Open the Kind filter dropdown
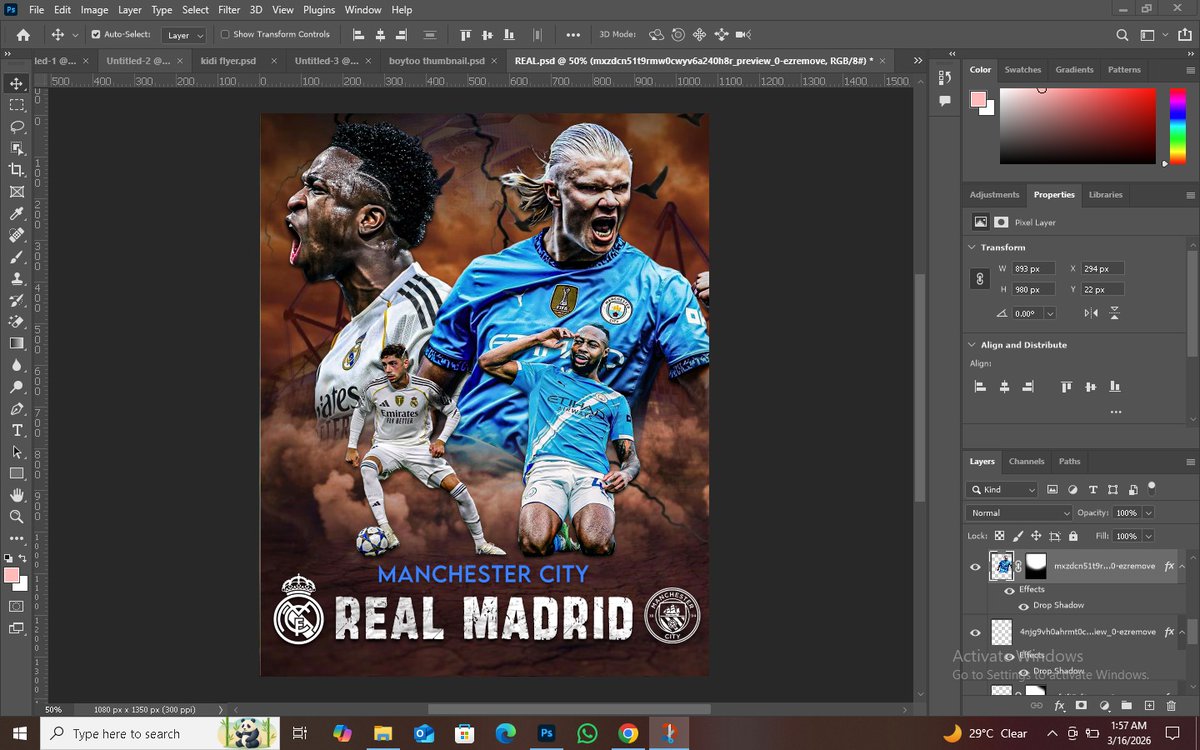 1003,490
